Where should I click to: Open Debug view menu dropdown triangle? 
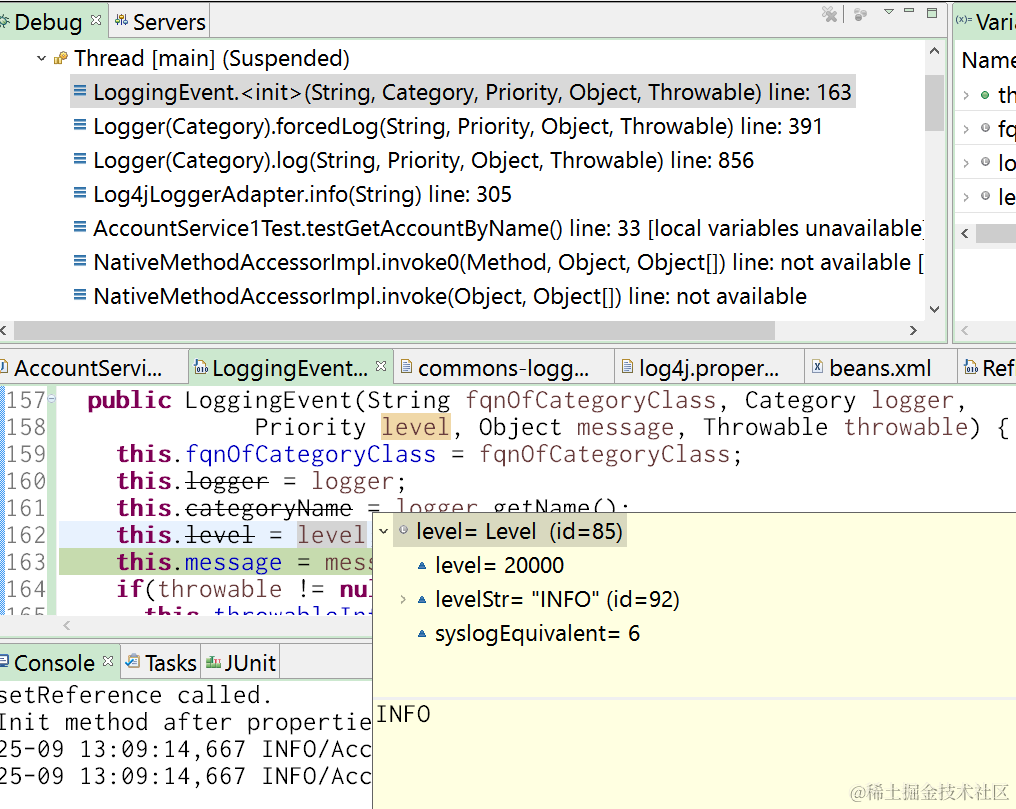point(889,12)
